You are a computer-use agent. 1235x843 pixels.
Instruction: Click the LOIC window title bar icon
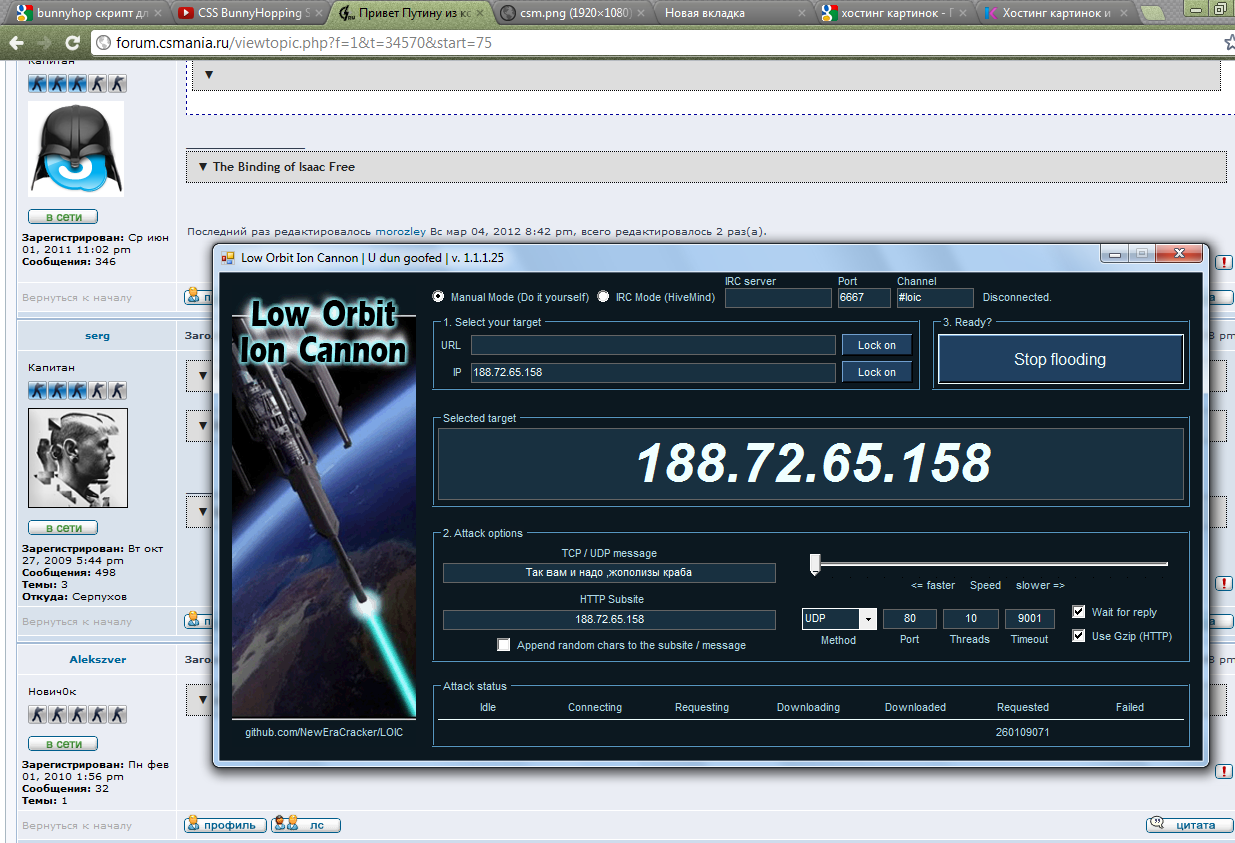[x=228, y=257]
